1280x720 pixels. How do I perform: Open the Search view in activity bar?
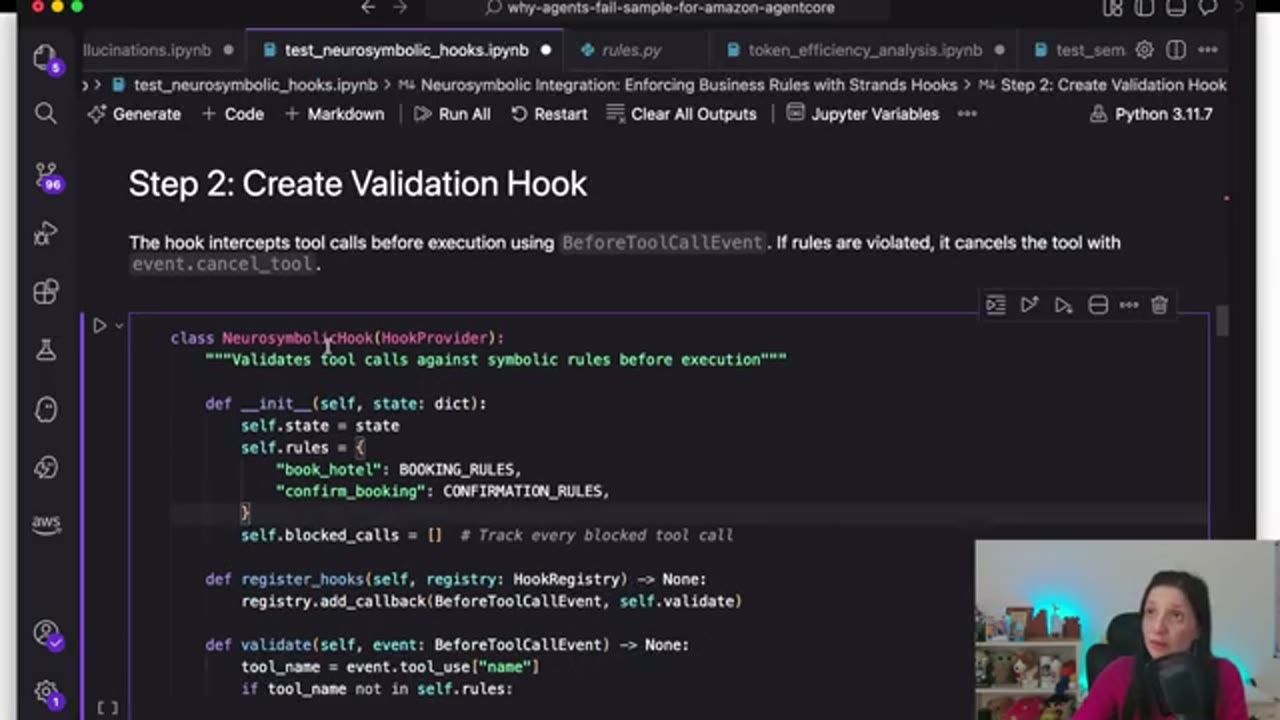[45, 113]
